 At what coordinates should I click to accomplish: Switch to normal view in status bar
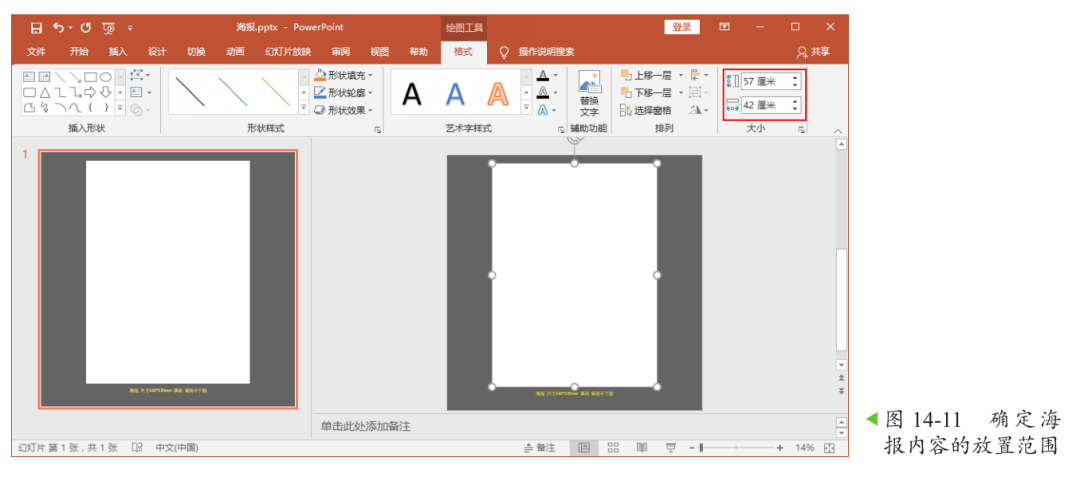coord(584,447)
